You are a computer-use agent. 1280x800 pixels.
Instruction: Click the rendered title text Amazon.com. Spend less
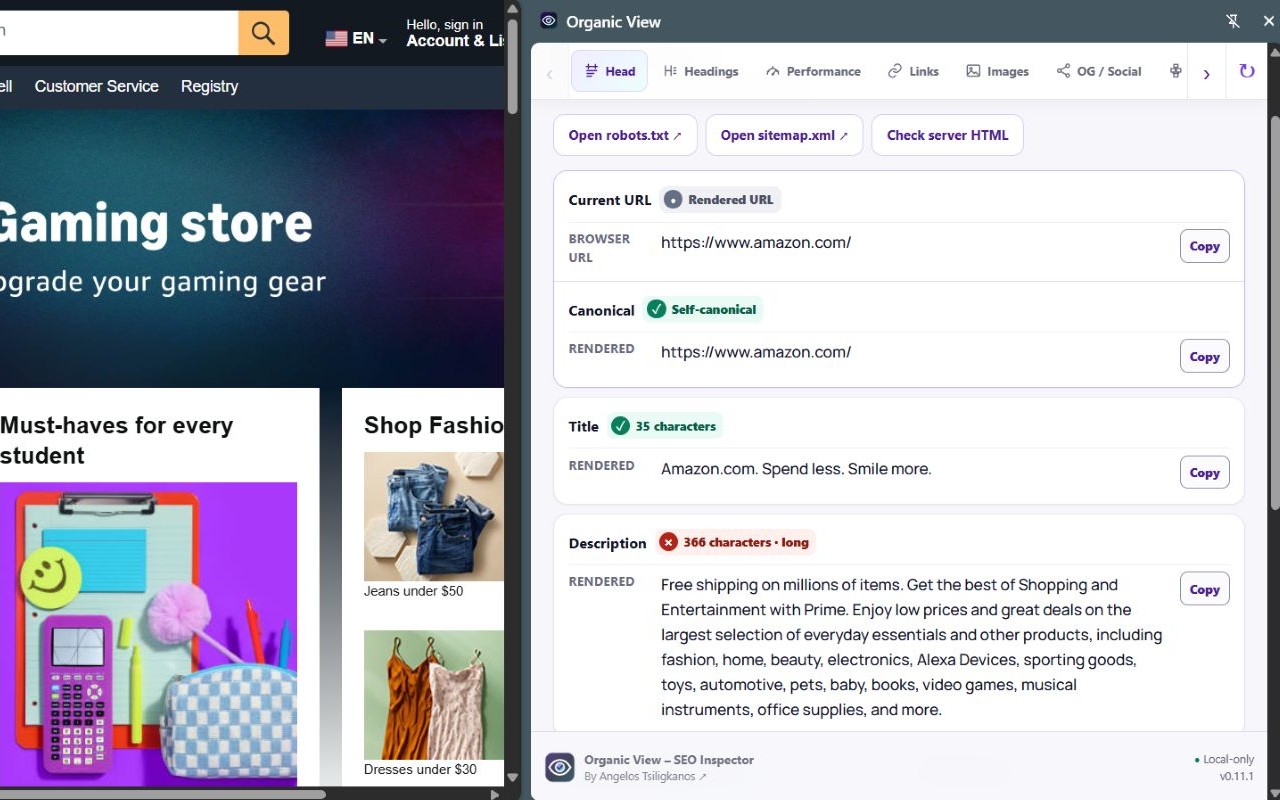[x=796, y=468]
